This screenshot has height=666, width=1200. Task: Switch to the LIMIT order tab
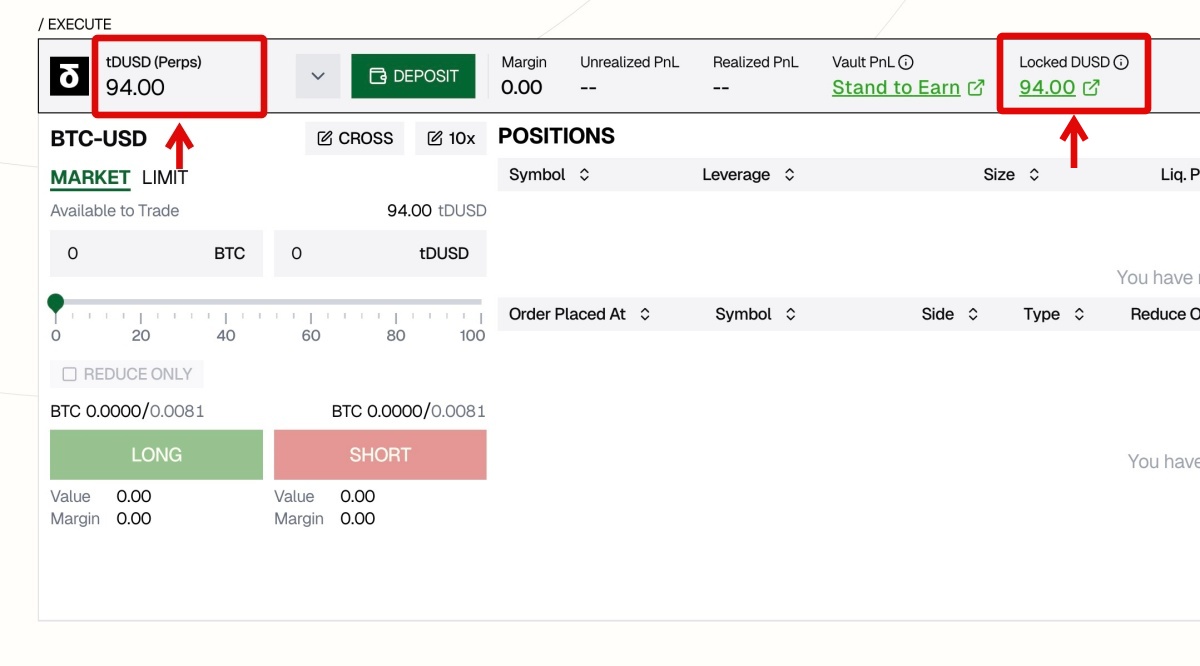[165, 178]
